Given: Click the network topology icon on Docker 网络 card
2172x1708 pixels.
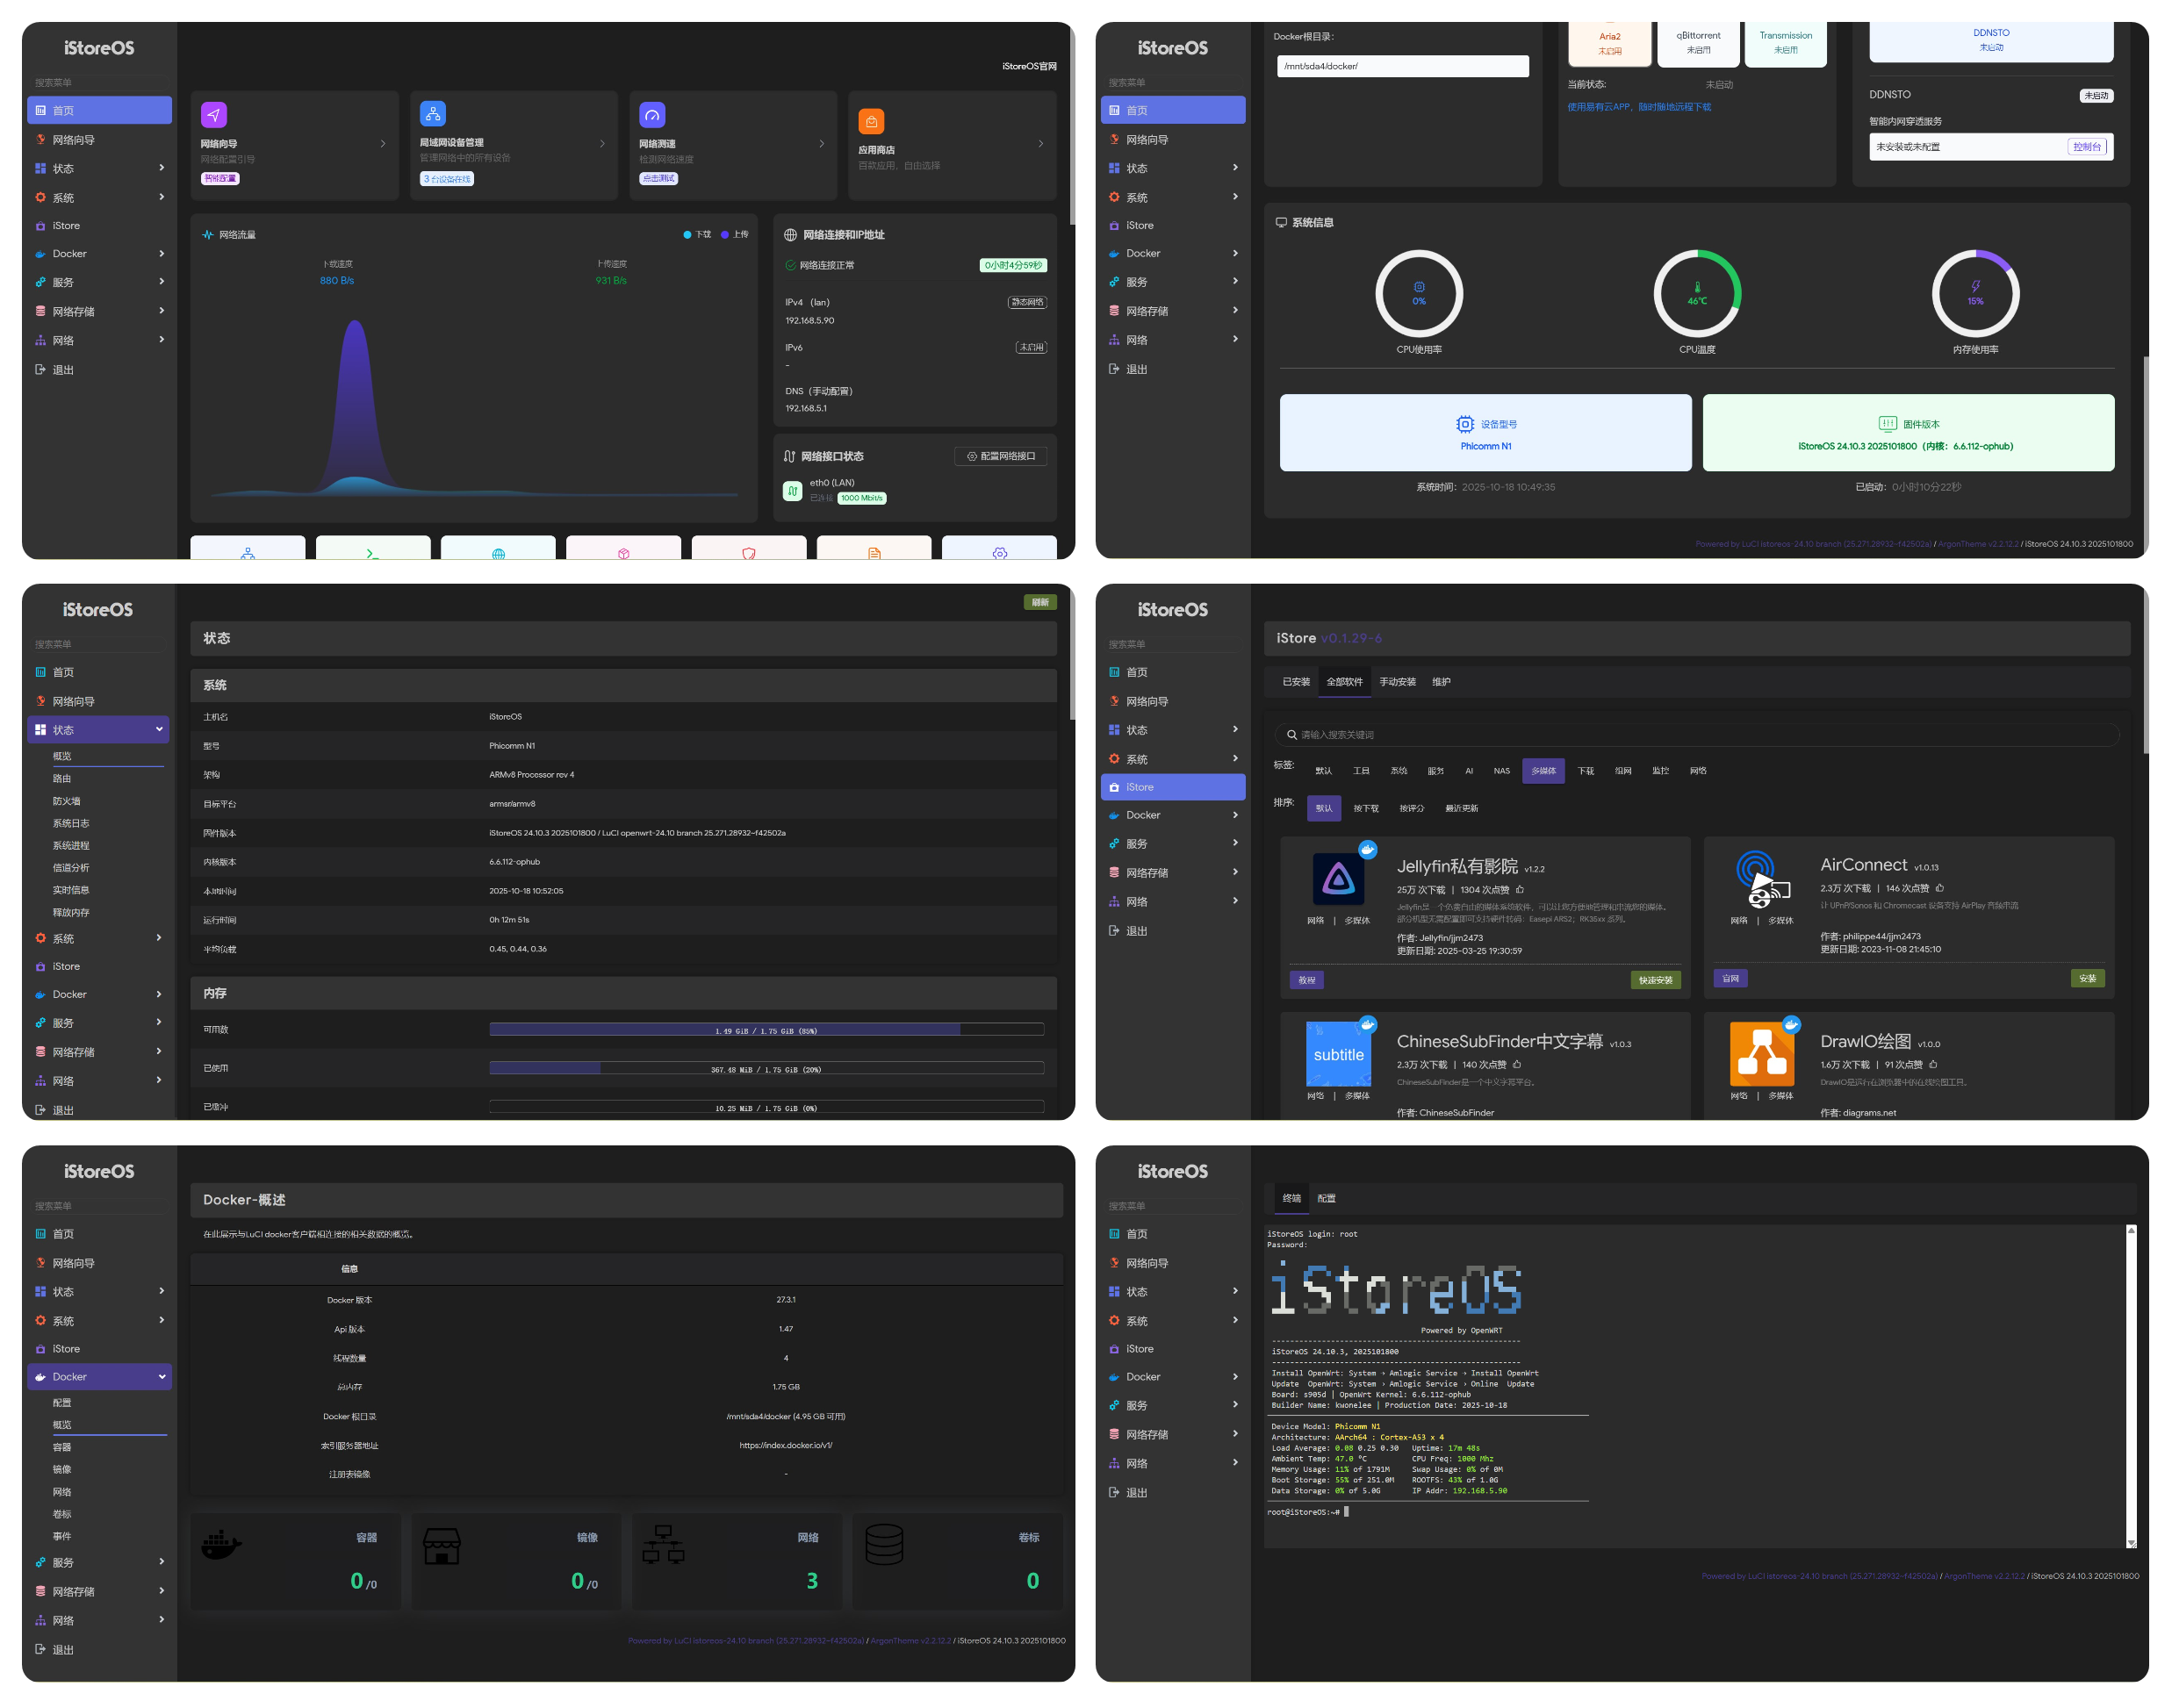Looking at the screenshot, I should pos(663,1545).
